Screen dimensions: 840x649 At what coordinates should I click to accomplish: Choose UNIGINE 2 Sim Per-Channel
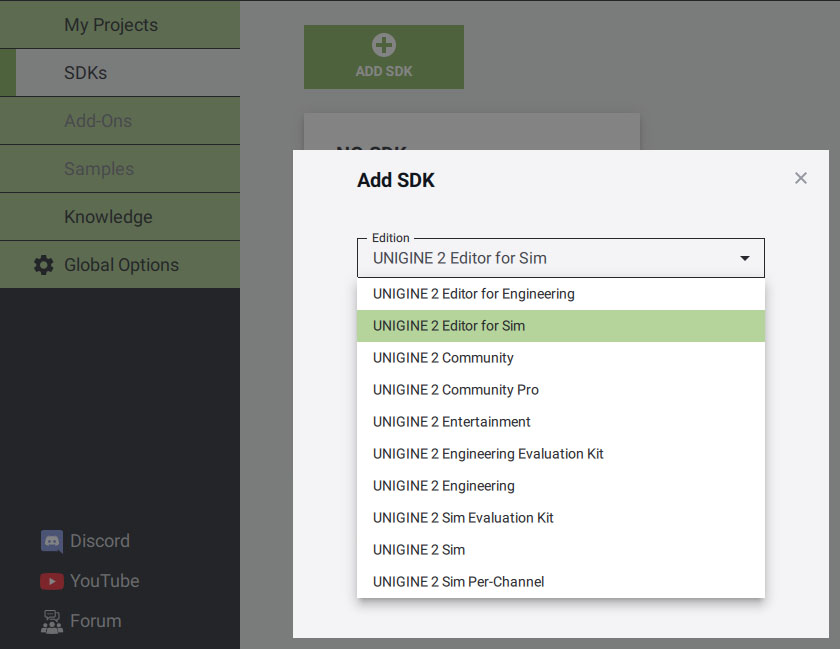561,581
